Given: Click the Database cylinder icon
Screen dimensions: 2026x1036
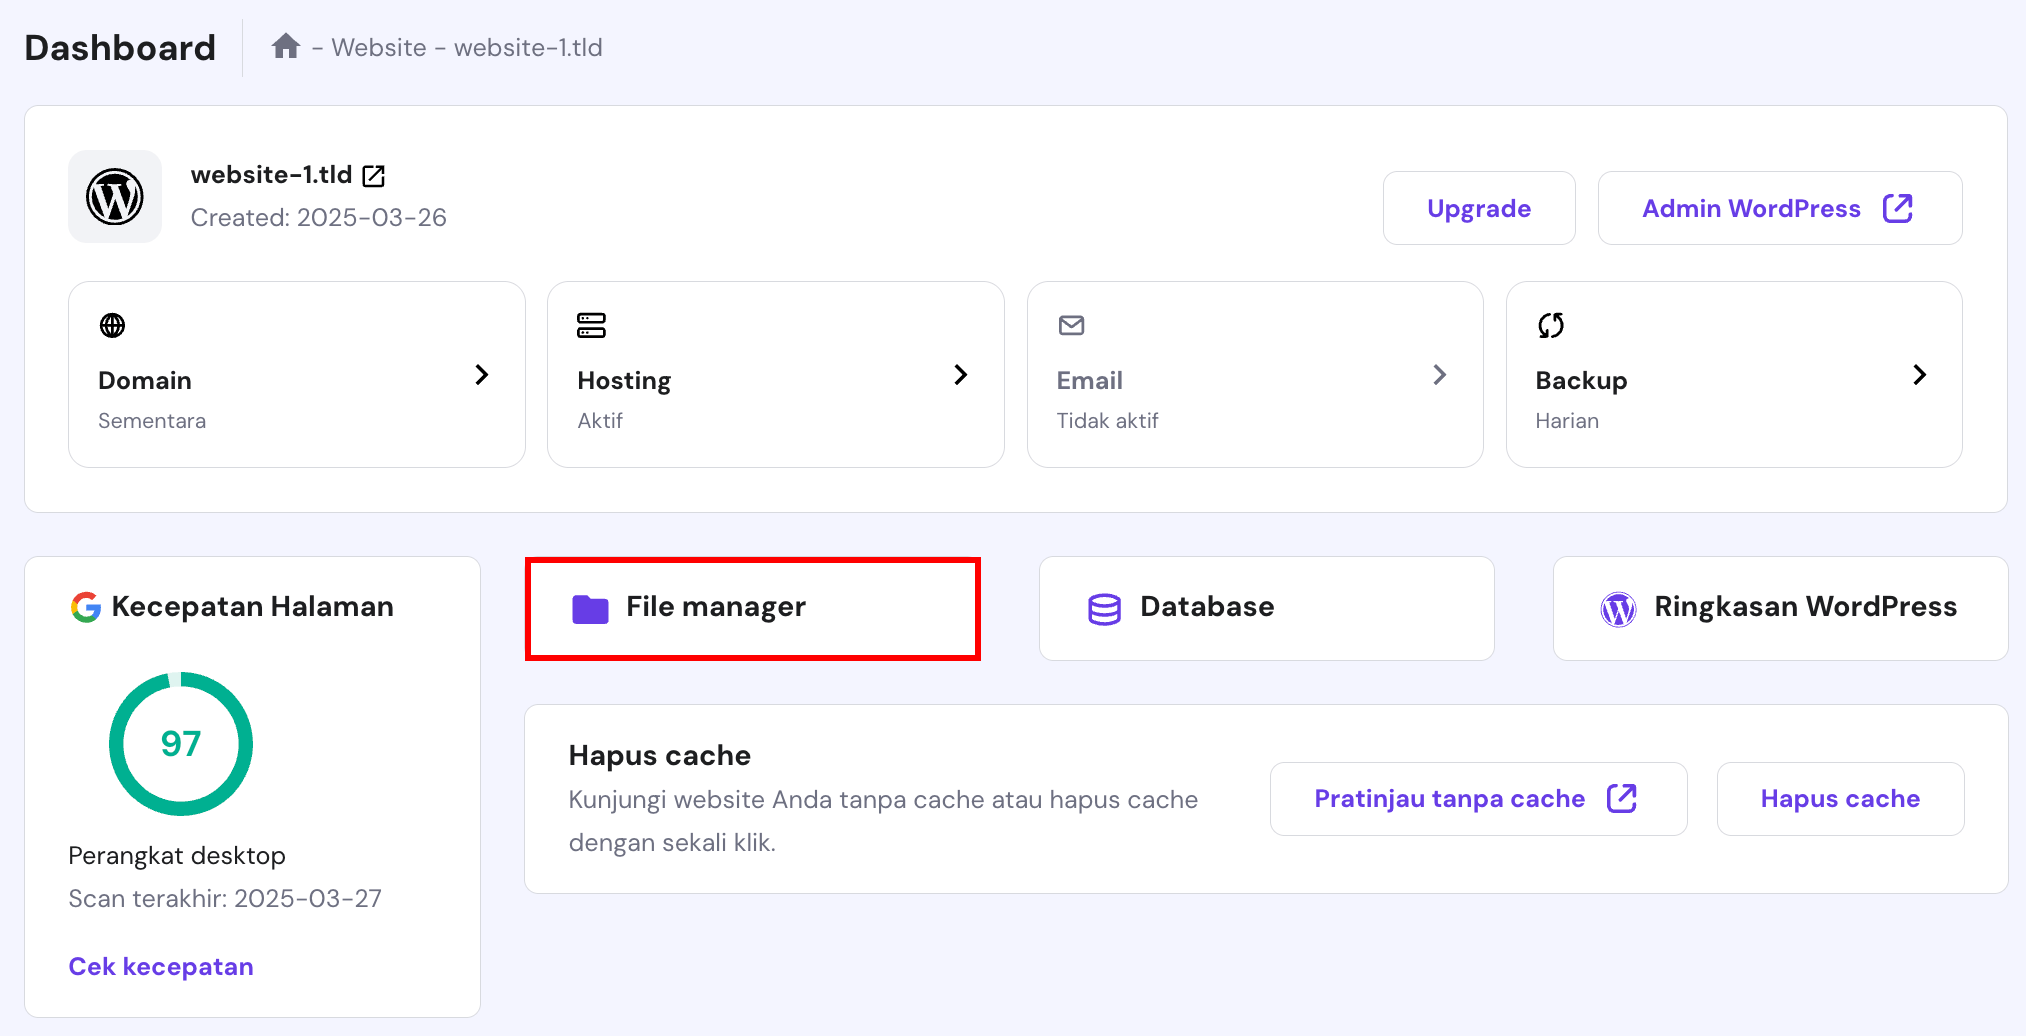Looking at the screenshot, I should [x=1103, y=607].
